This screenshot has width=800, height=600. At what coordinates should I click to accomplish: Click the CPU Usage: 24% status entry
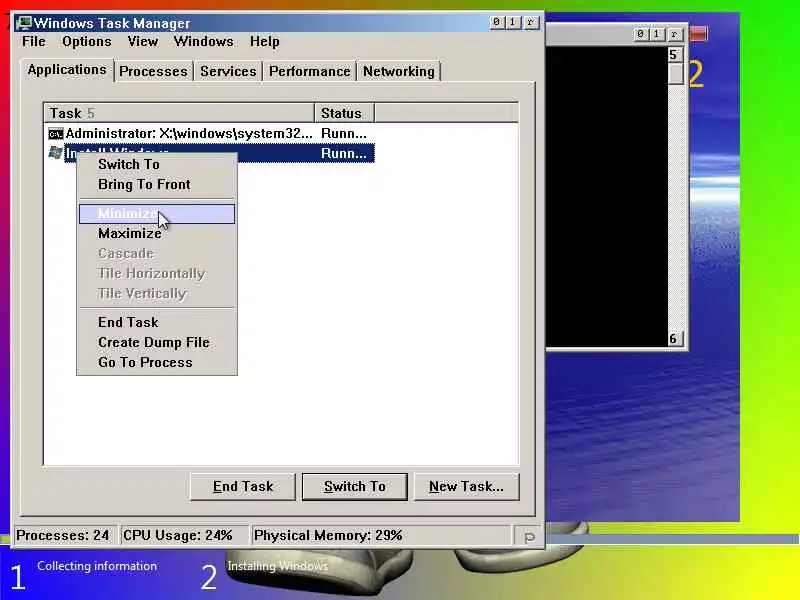(184, 536)
